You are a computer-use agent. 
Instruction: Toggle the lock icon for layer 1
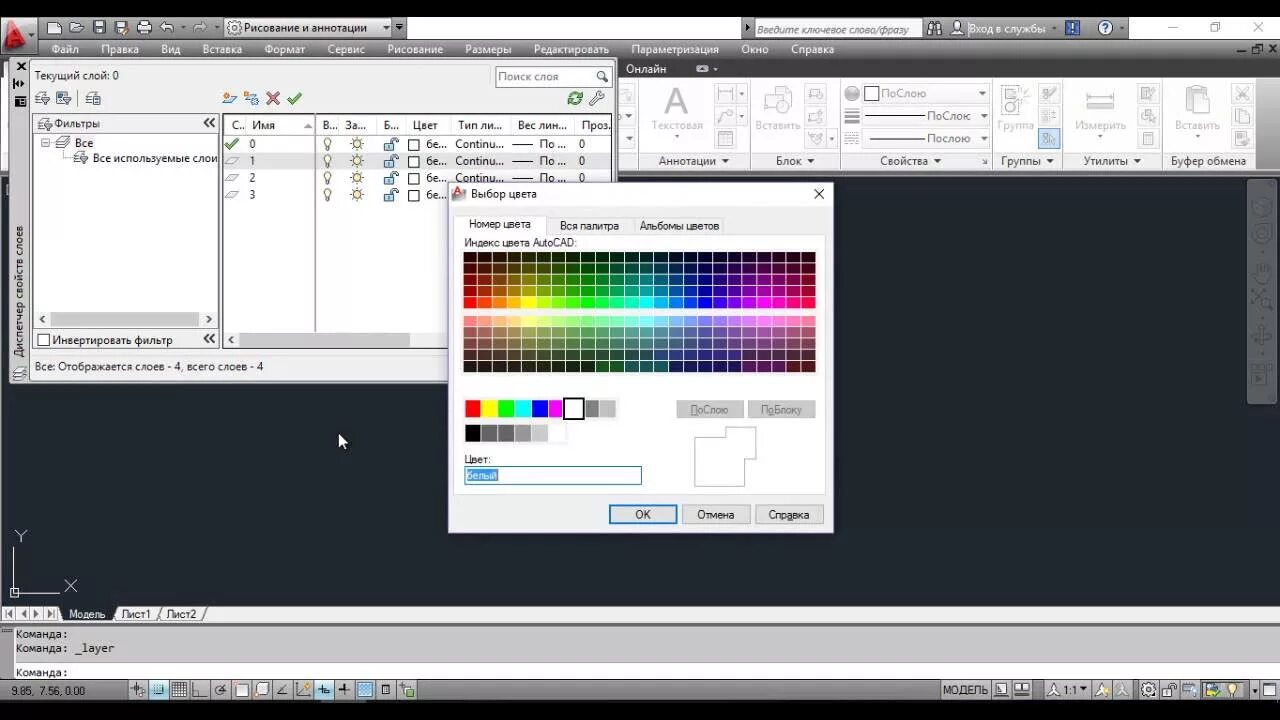[x=391, y=161]
